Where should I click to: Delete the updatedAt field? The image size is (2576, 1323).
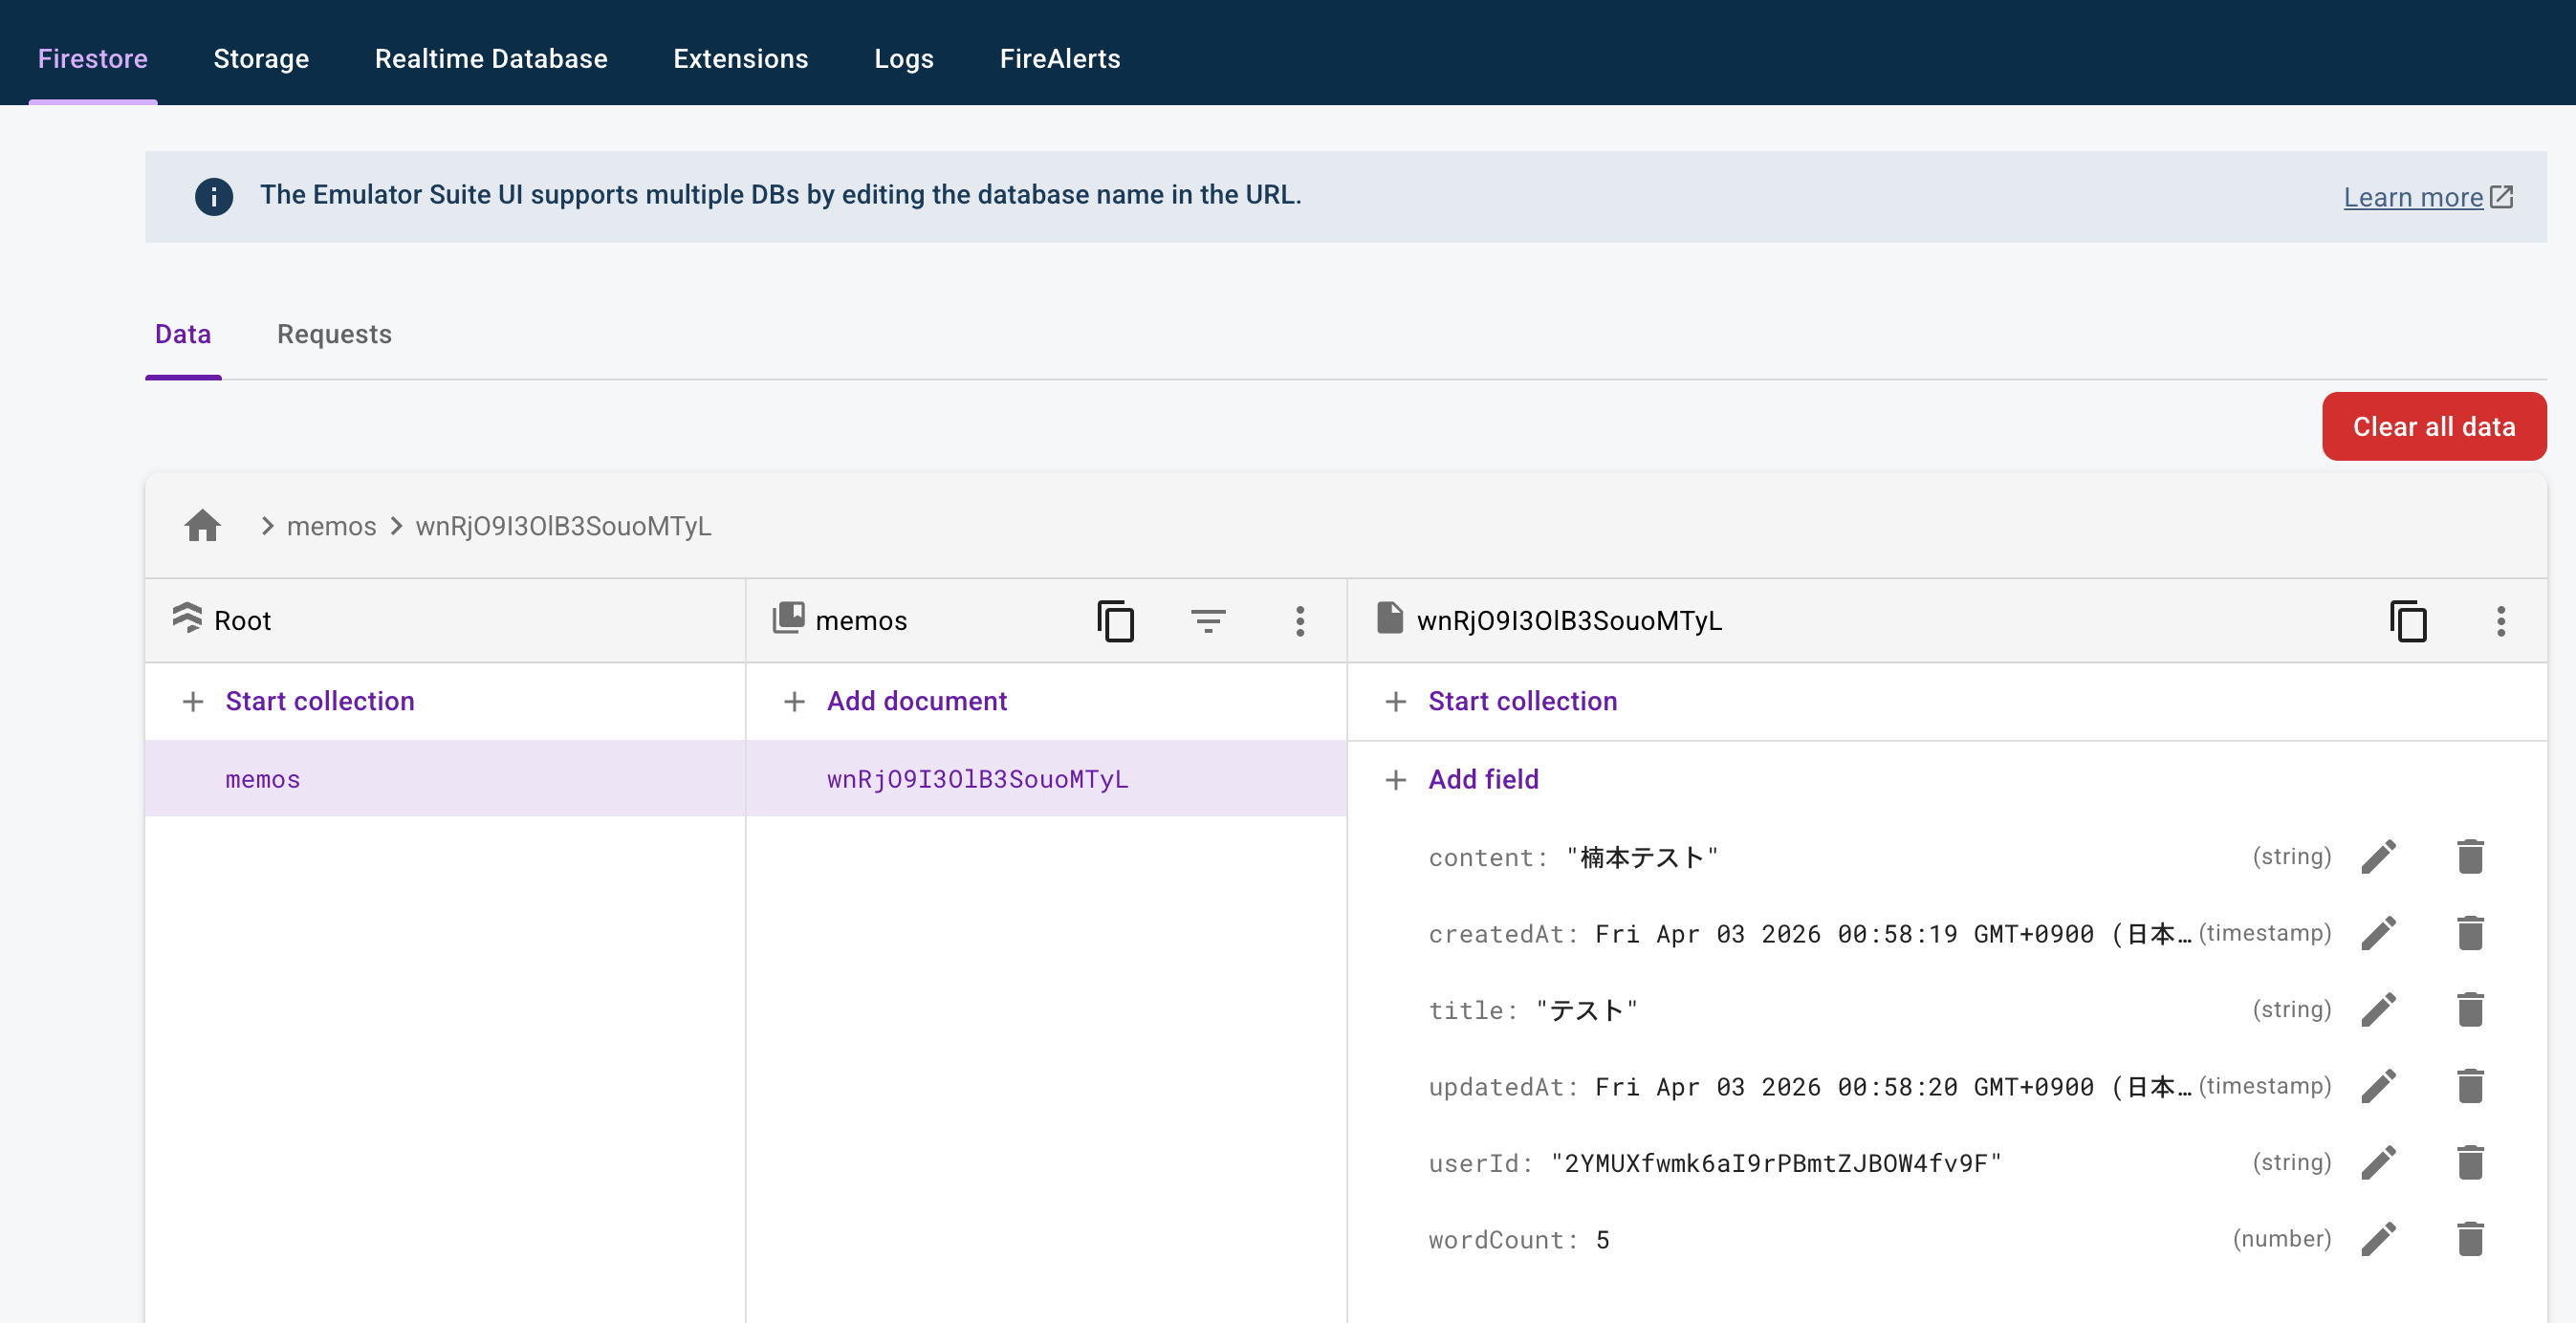[x=2470, y=1086]
